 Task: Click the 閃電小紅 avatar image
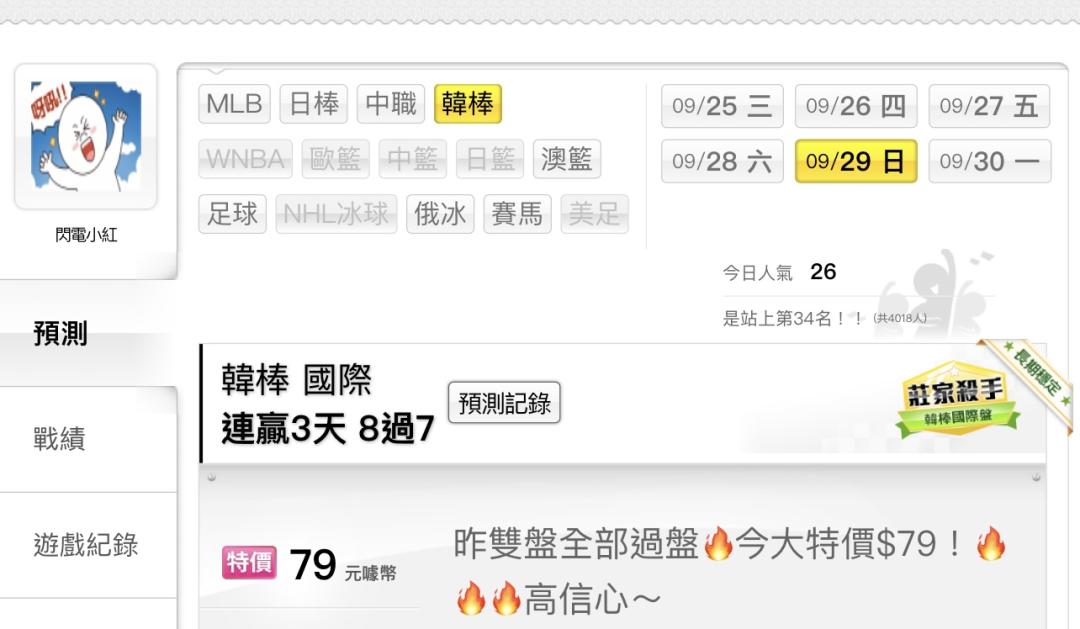[85, 136]
